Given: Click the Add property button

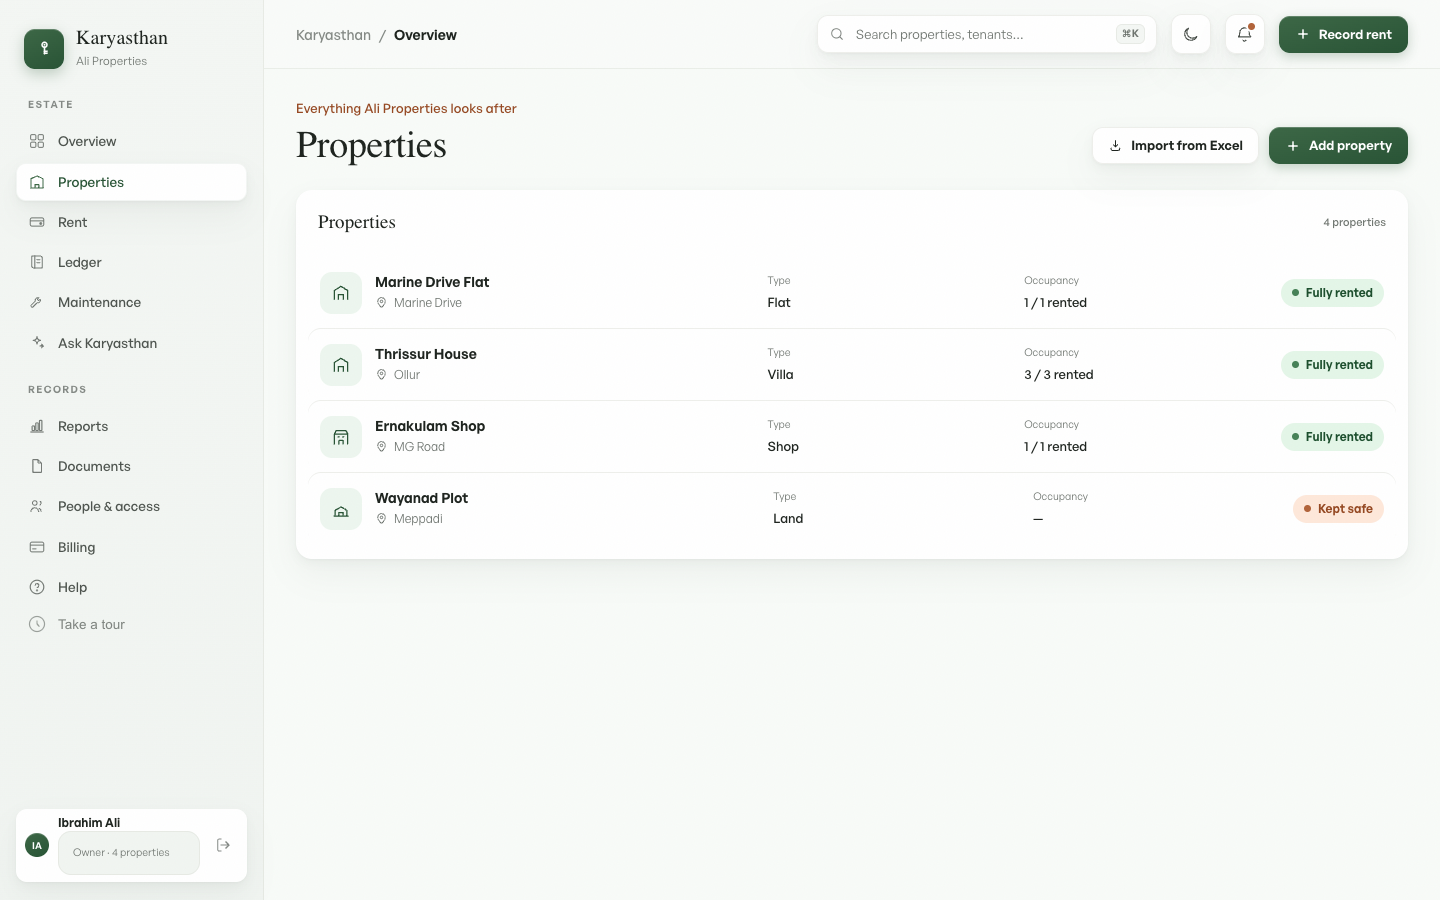Looking at the screenshot, I should tap(1338, 145).
